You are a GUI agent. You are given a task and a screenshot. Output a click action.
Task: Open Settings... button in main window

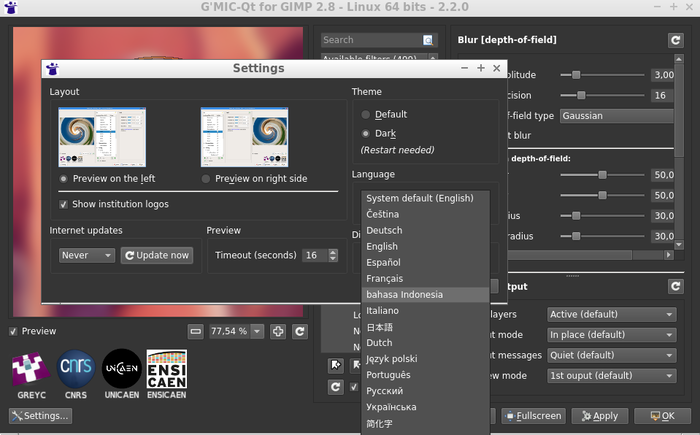pos(40,416)
